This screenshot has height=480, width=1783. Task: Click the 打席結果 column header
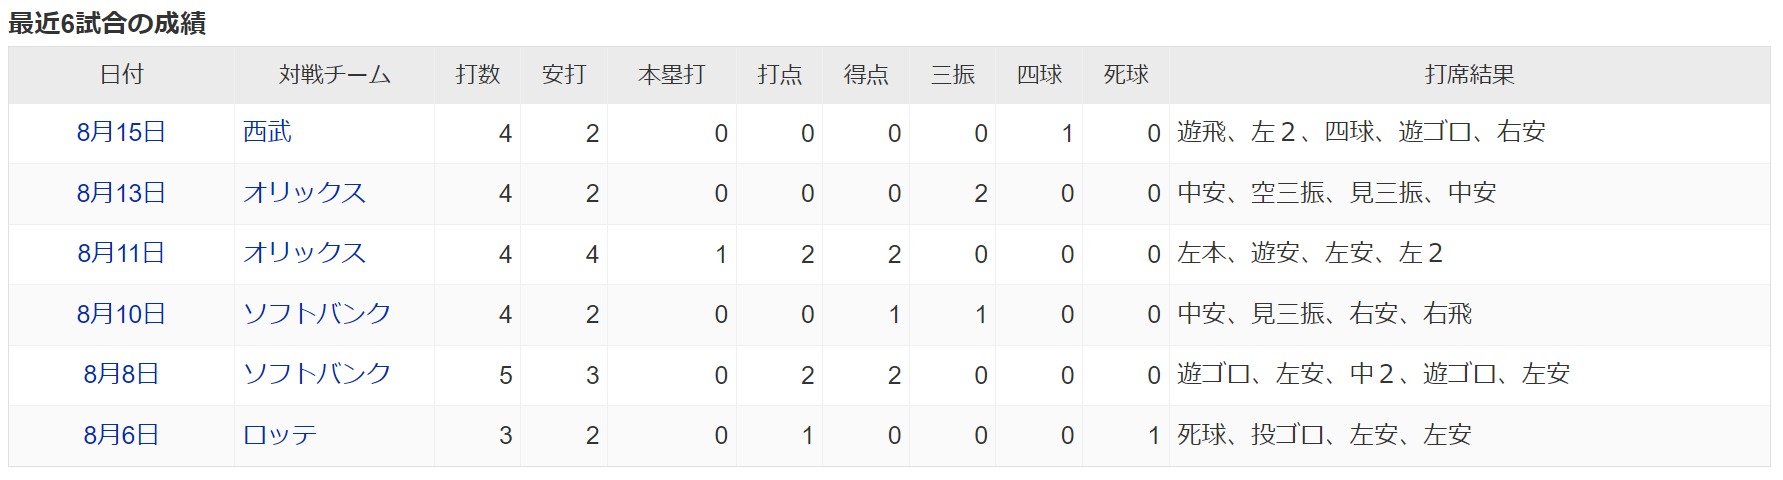click(x=1469, y=75)
